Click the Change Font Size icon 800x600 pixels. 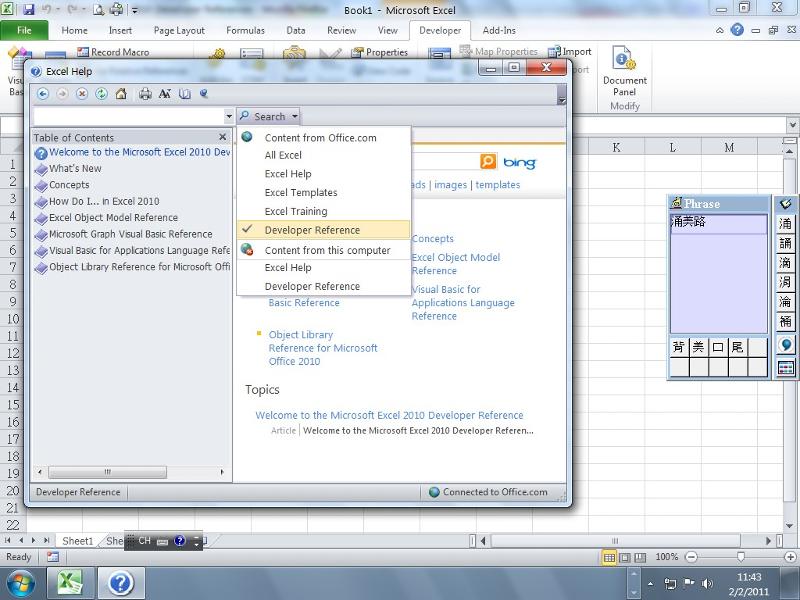point(164,93)
